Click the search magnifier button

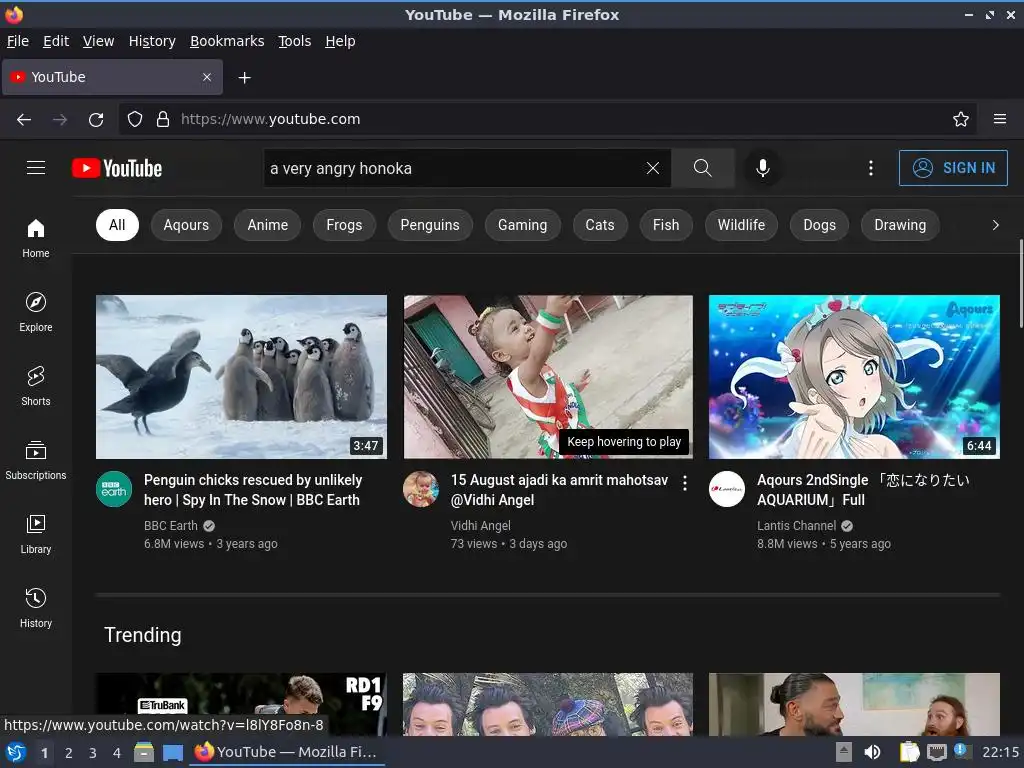click(x=703, y=168)
